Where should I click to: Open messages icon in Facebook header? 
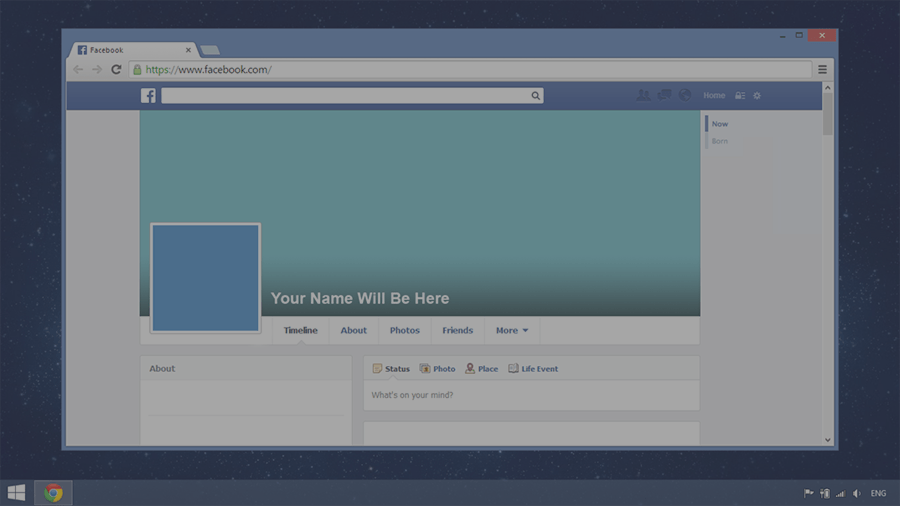(664, 95)
